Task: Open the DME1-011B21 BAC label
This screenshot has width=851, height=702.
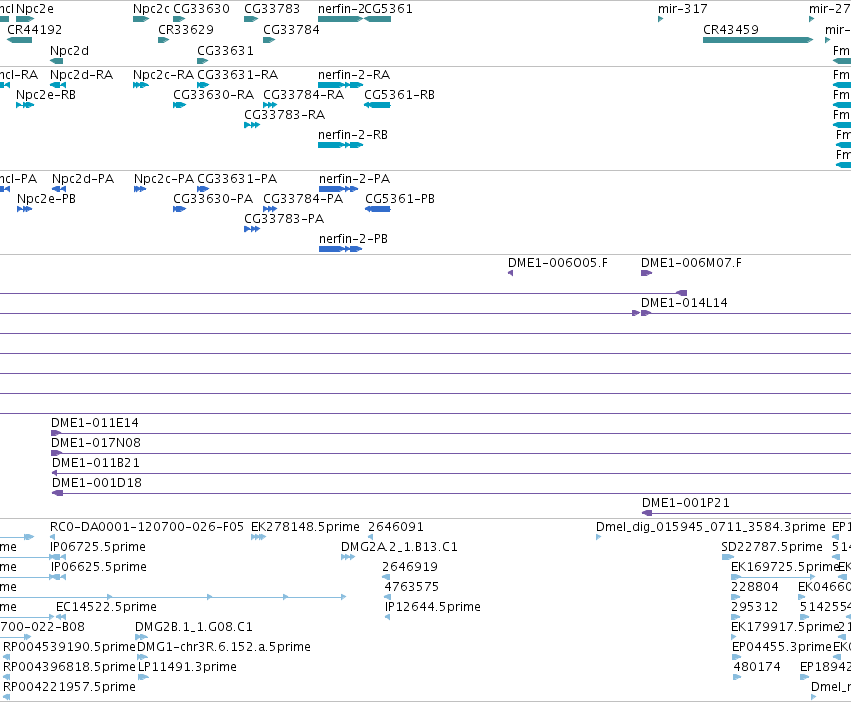Action: [96, 463]
